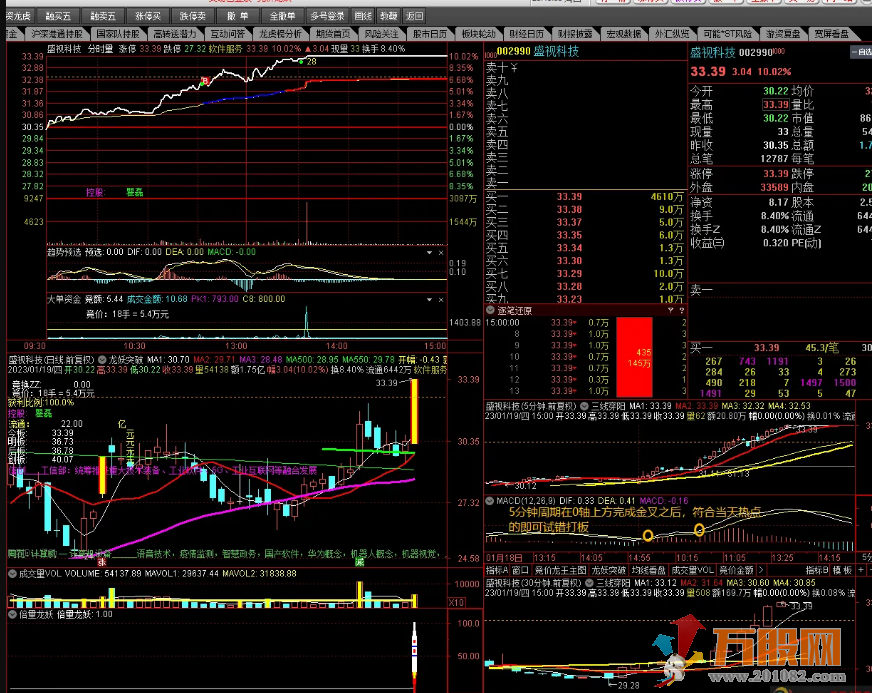Open the 龙妖突破 indicator dropdown on daily chart

[103, 358]
